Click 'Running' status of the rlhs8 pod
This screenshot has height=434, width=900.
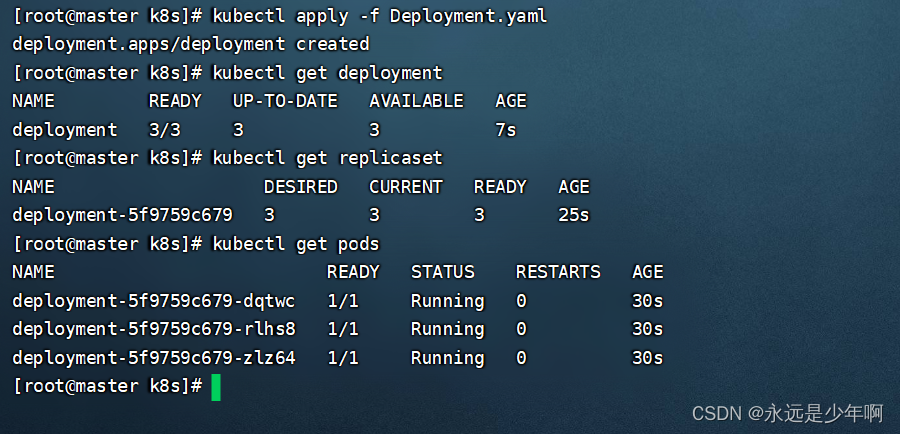click(448, 329)
